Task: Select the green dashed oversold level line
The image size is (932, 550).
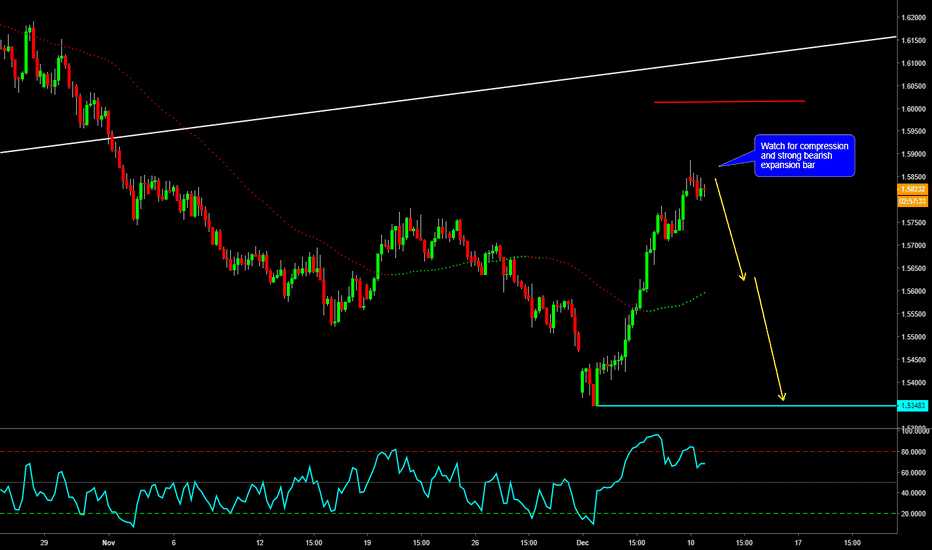Action: 448,514
